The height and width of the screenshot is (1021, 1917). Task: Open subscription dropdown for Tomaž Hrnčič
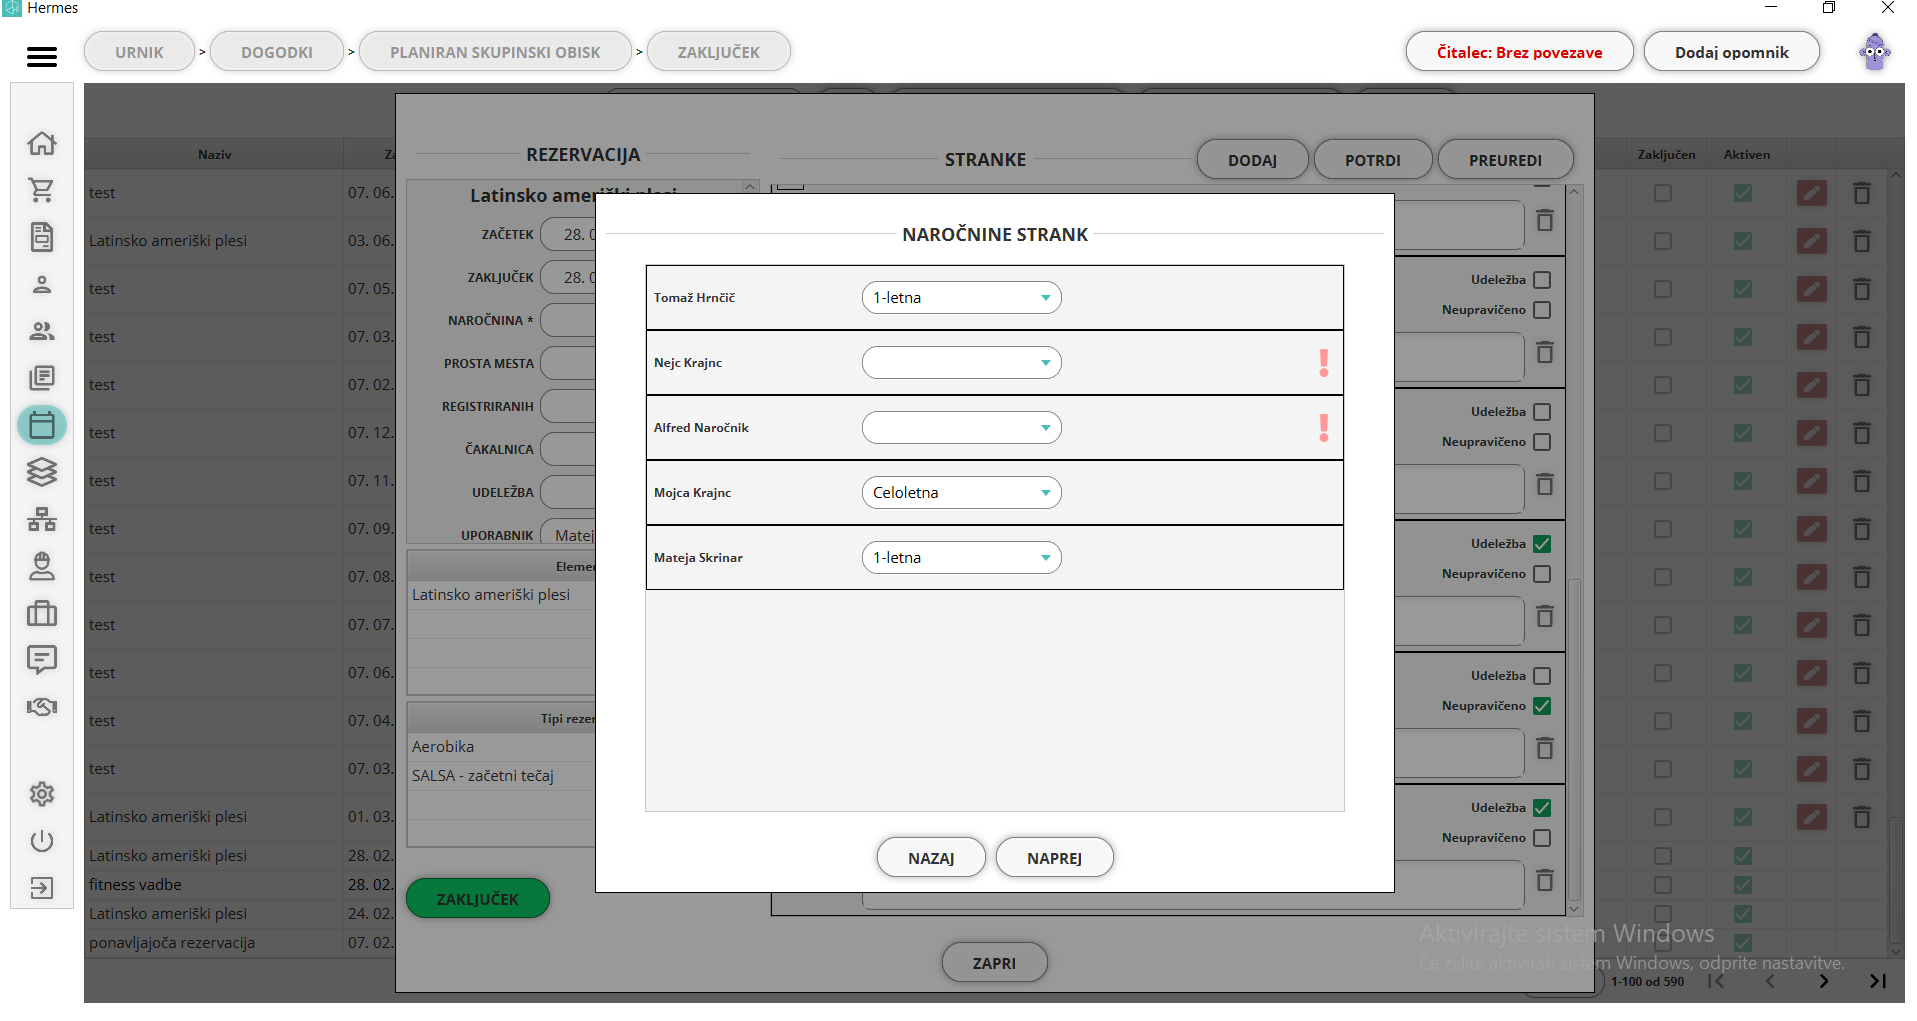coord(961,298)
